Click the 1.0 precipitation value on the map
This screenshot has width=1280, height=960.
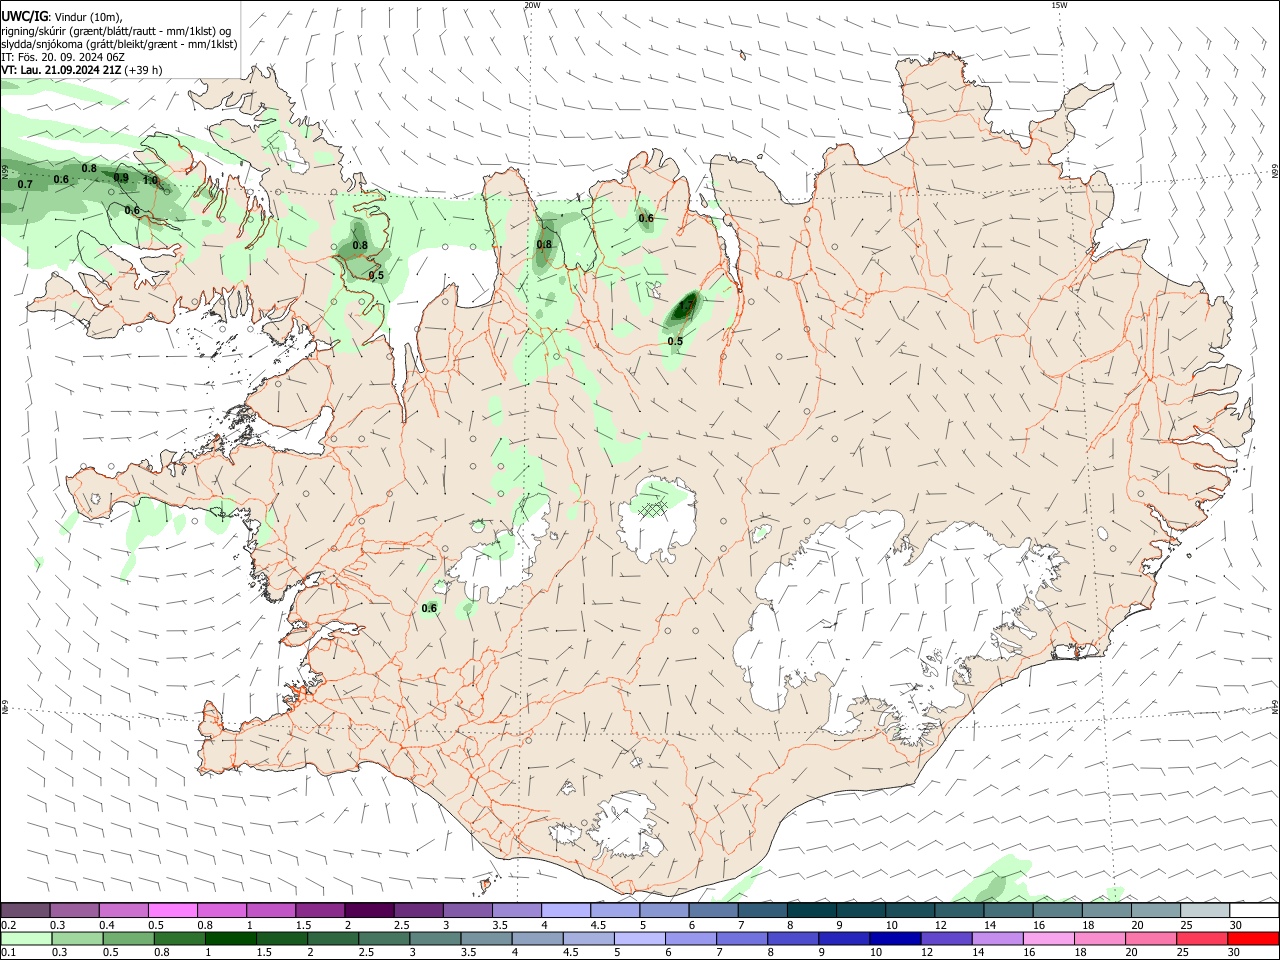tap(150, 181)
